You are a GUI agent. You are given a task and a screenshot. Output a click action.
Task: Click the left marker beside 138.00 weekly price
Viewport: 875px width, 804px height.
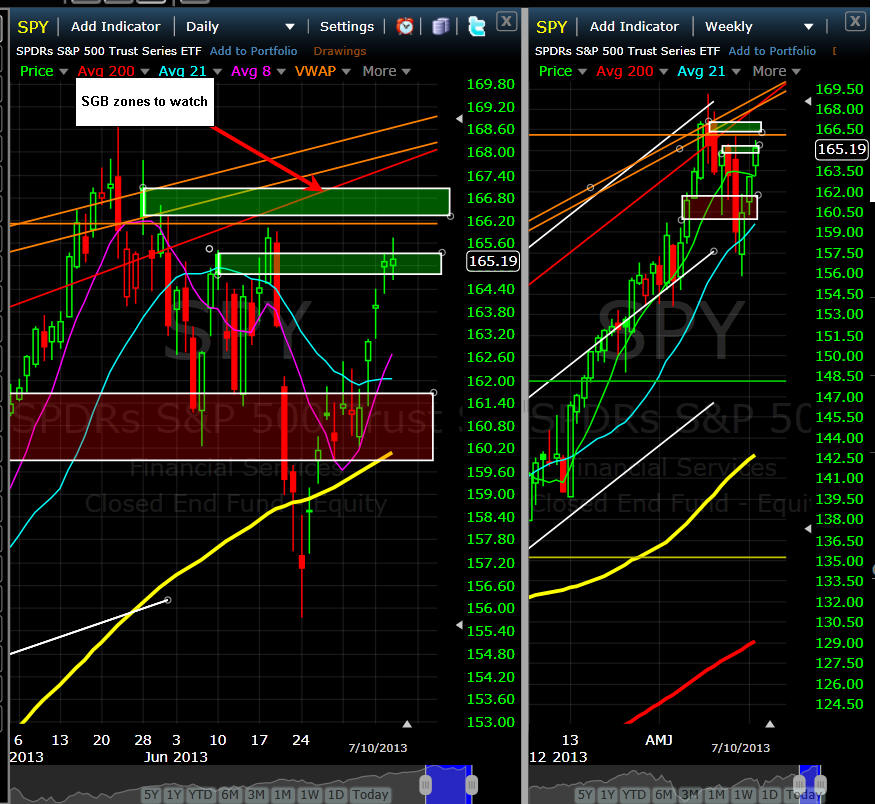pos(809,526)
